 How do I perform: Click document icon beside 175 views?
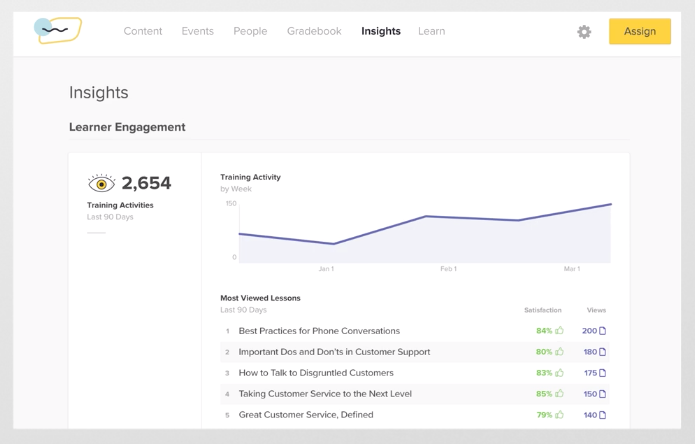point(602,373)
